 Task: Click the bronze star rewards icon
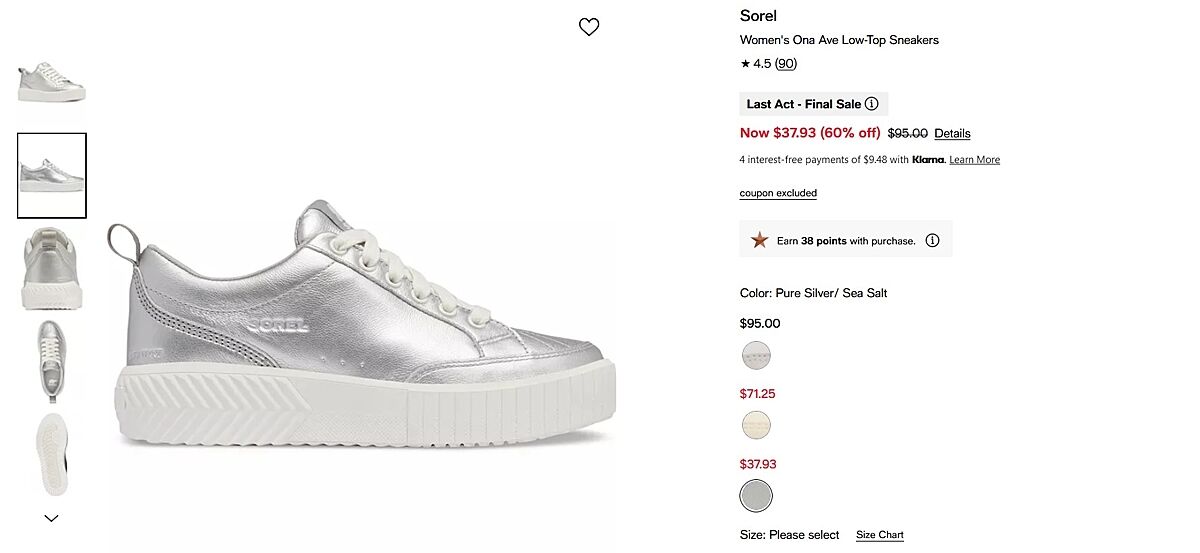pos(760,240)
